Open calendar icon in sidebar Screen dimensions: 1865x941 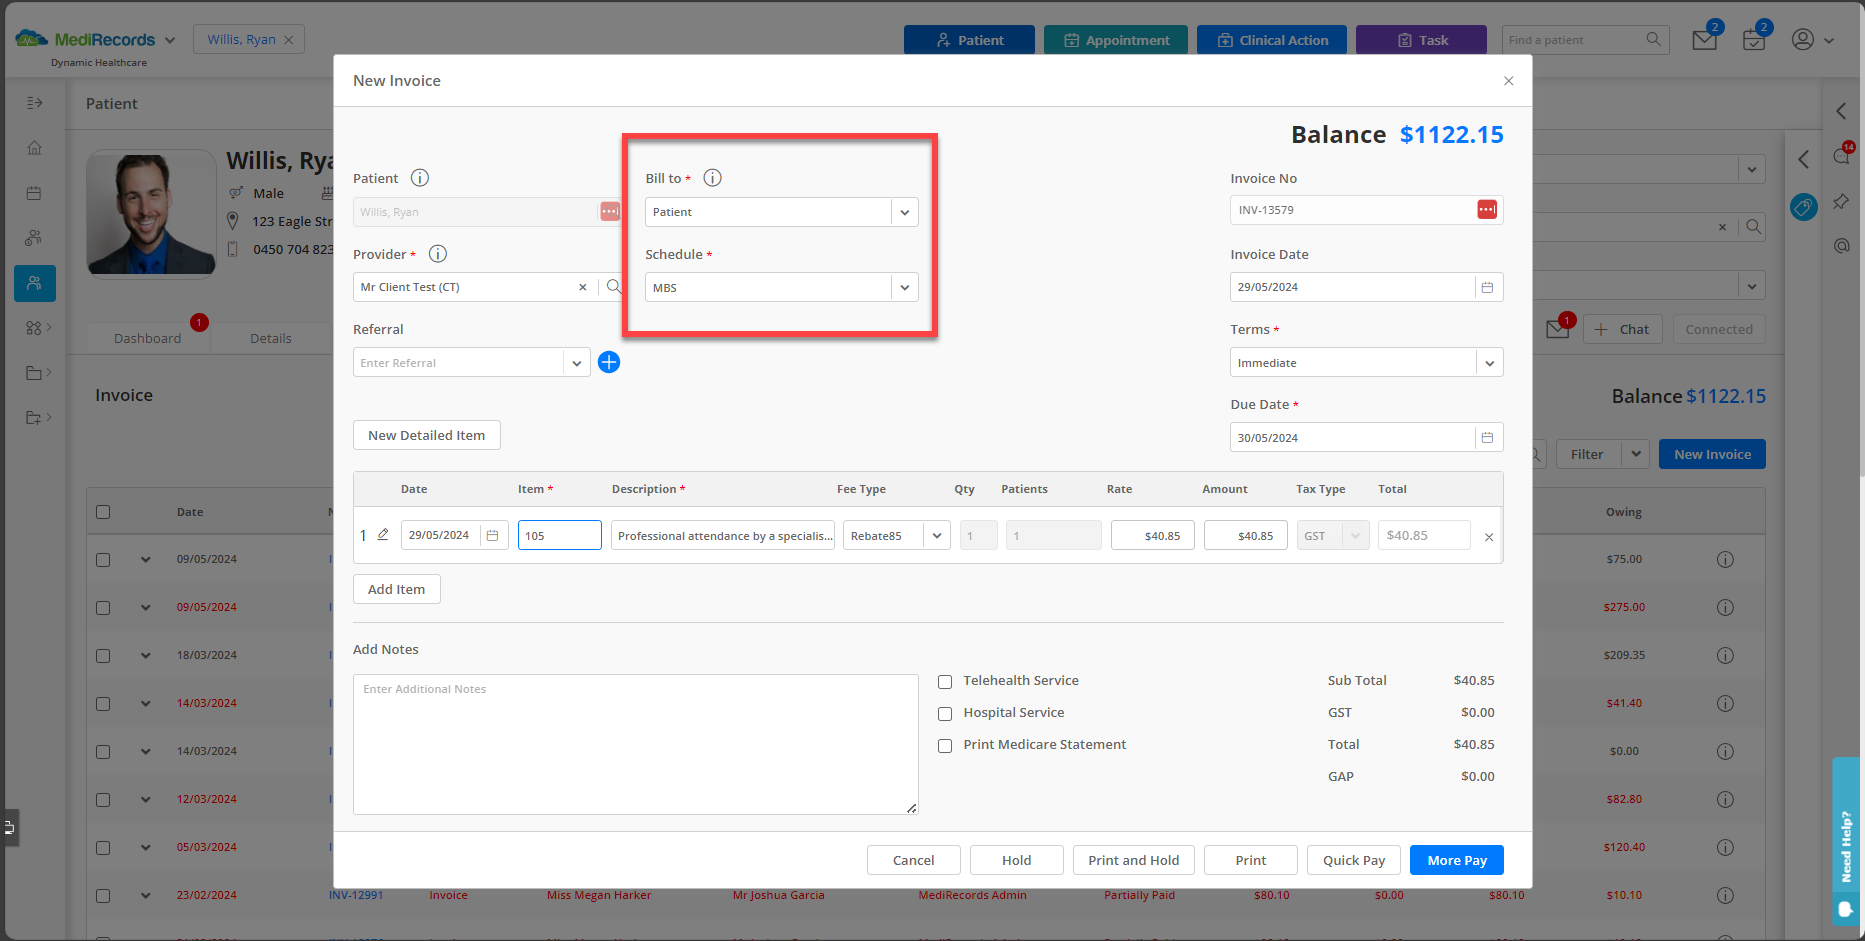point(34,193)
